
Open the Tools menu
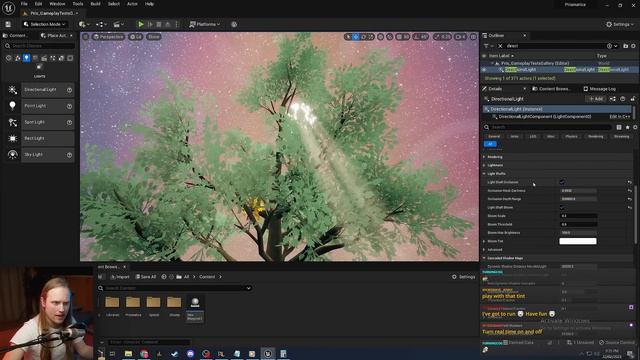pyautogui.click(x=78, y=4)
